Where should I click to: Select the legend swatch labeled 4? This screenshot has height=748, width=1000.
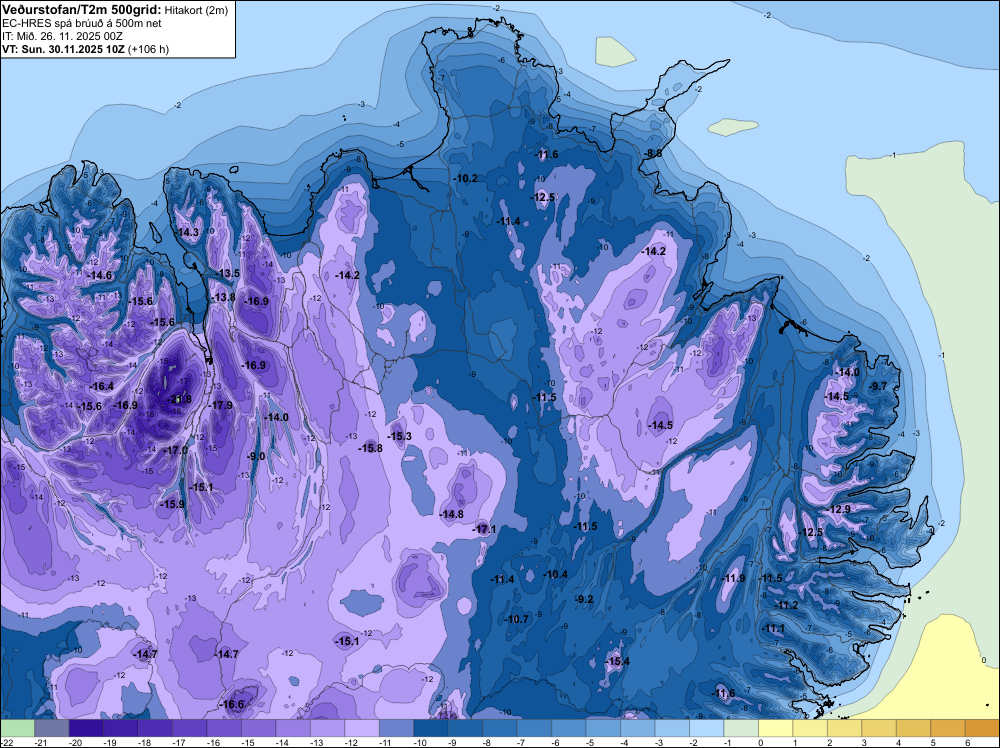pos(913,728)
